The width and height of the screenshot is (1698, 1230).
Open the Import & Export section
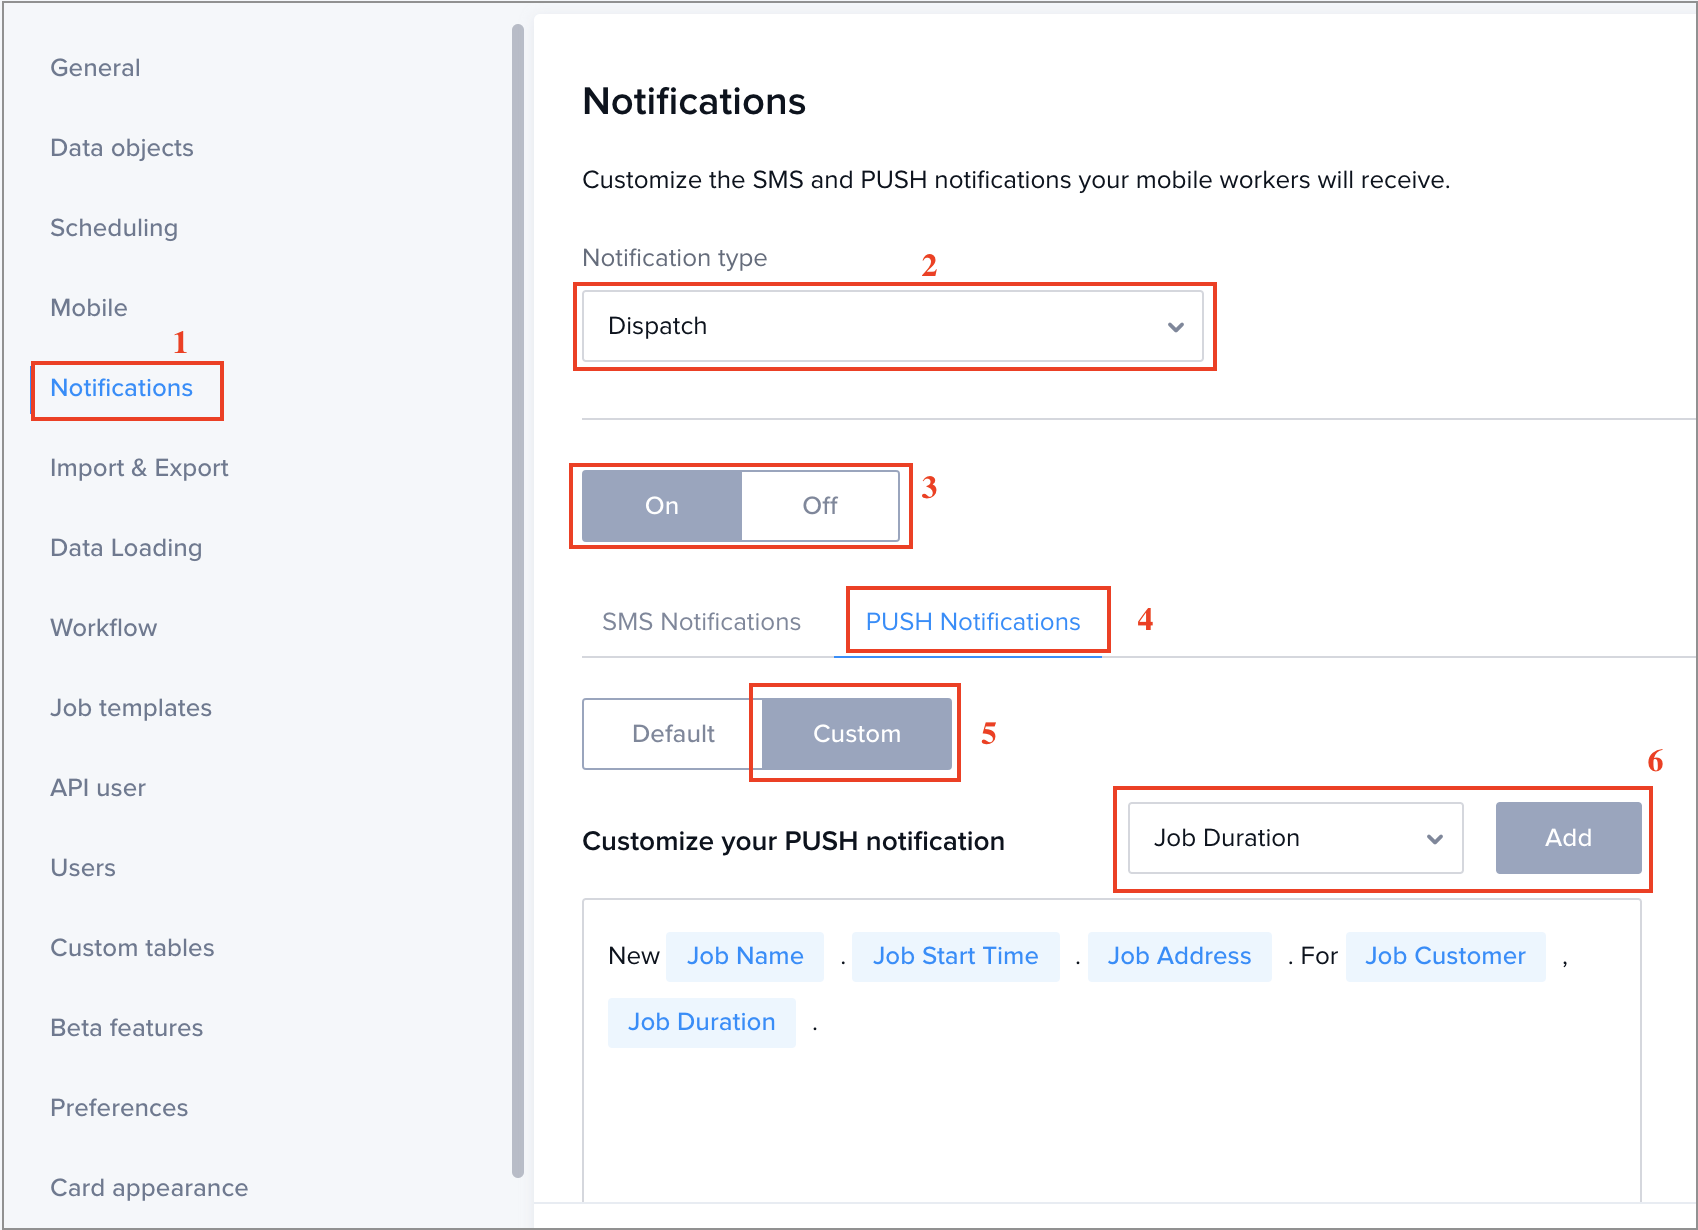(139, 467)
